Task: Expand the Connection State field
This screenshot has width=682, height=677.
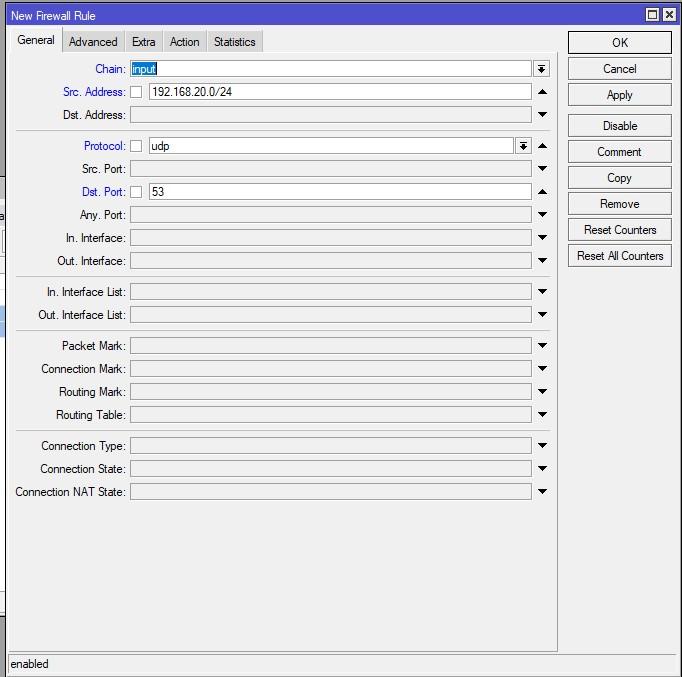Action: [x=542, y=468]
